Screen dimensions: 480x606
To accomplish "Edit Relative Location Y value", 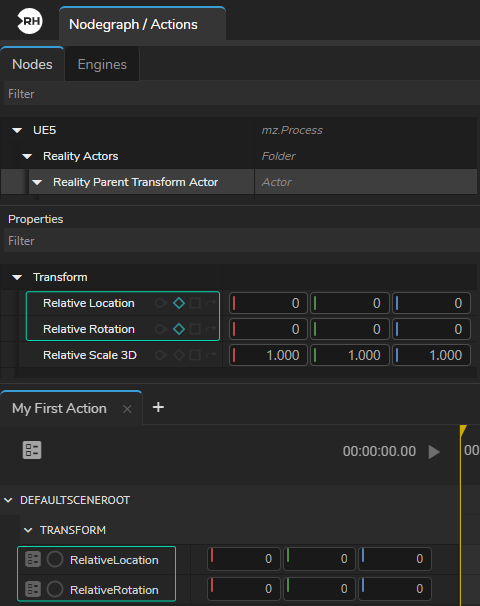I will coord(350,303).
